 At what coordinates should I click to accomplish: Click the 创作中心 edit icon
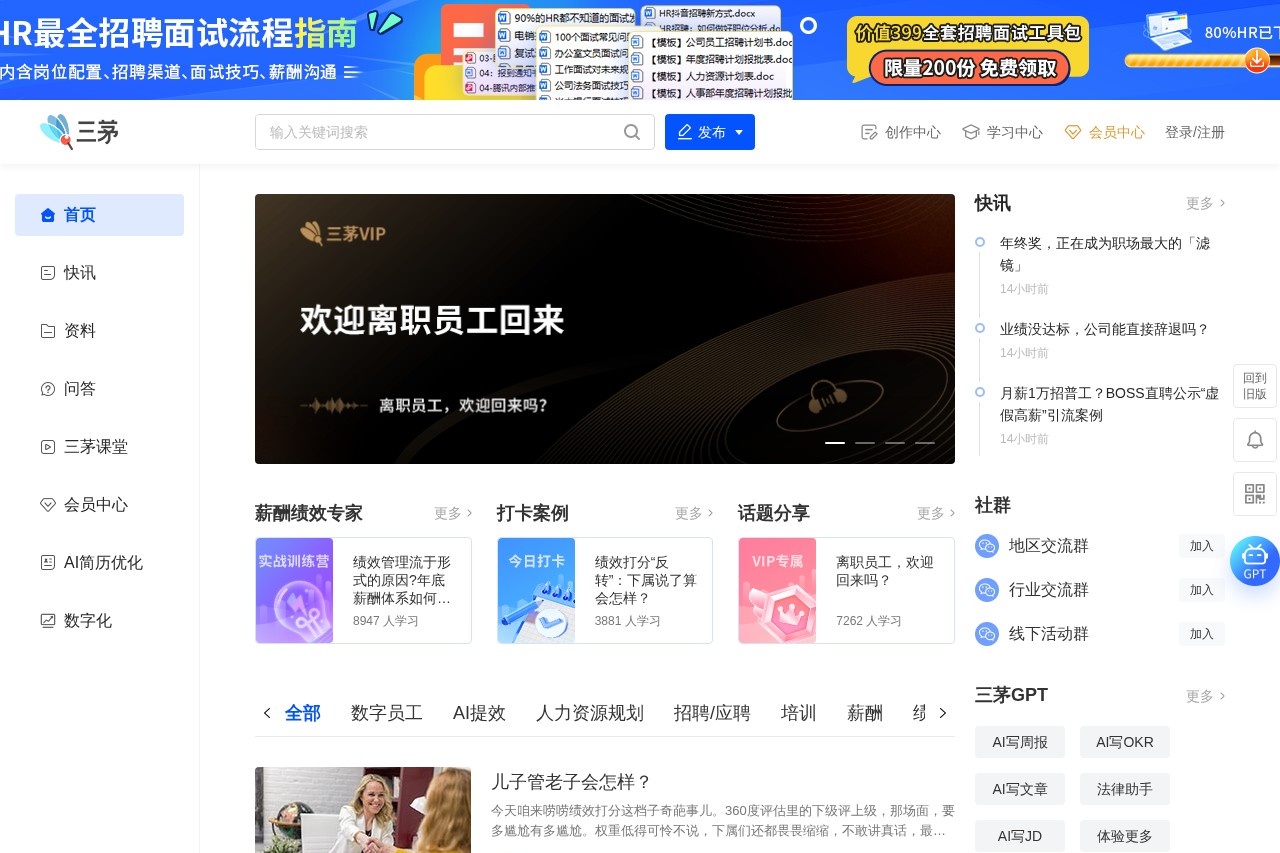coord(869,132)
